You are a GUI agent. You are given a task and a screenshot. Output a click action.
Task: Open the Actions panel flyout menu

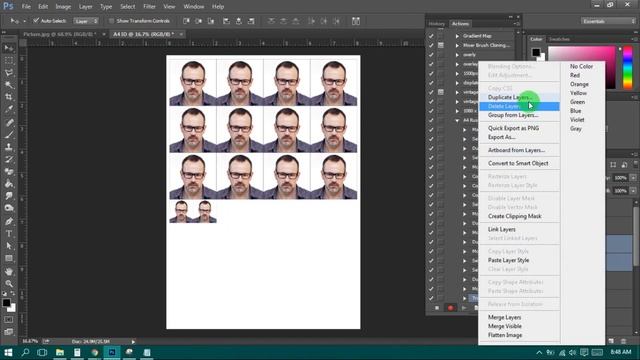(517, 24)
